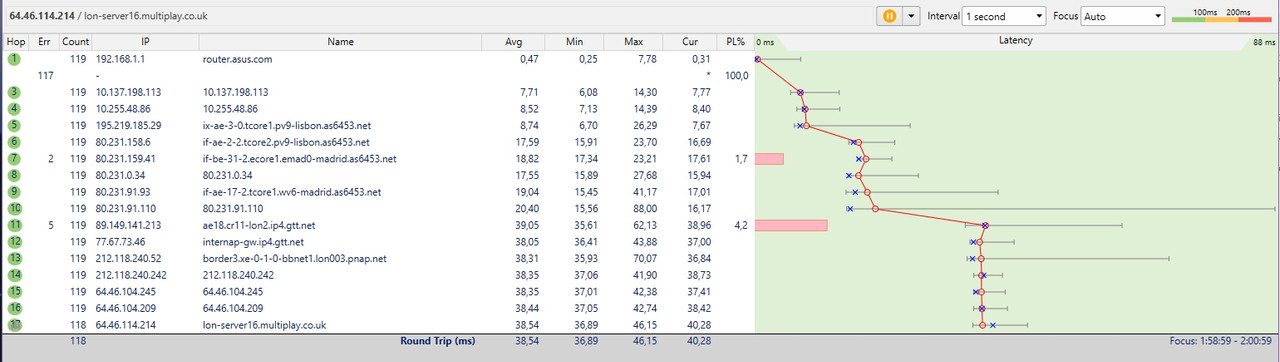Image resolution: width=1280 pixels, height=362 pixels.
Task: Open the dropdown arrow beside the pause button
Action: pyautogui.click(x=910, y=16)
